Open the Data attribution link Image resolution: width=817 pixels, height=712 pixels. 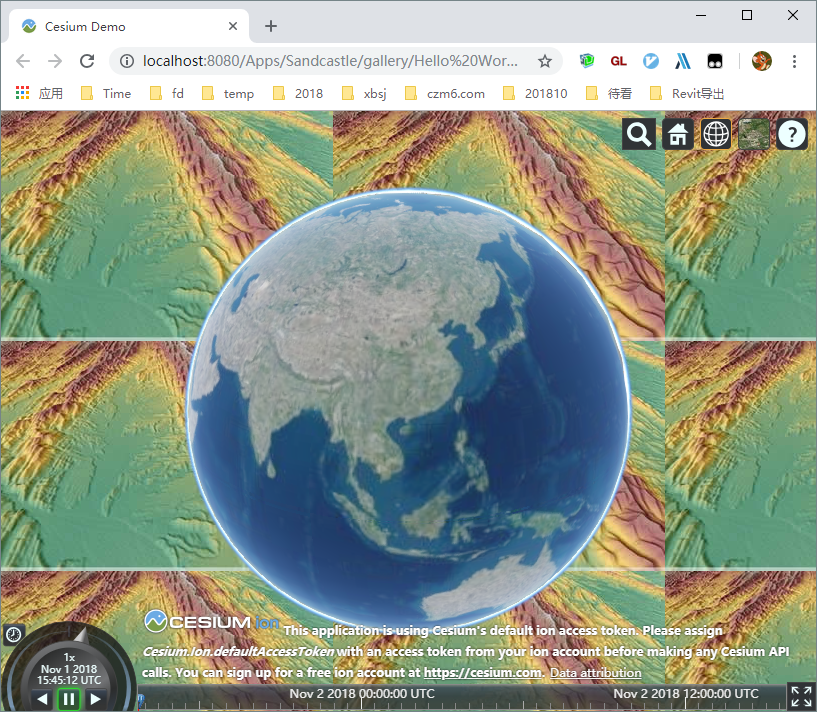click(x=596, y=672)
